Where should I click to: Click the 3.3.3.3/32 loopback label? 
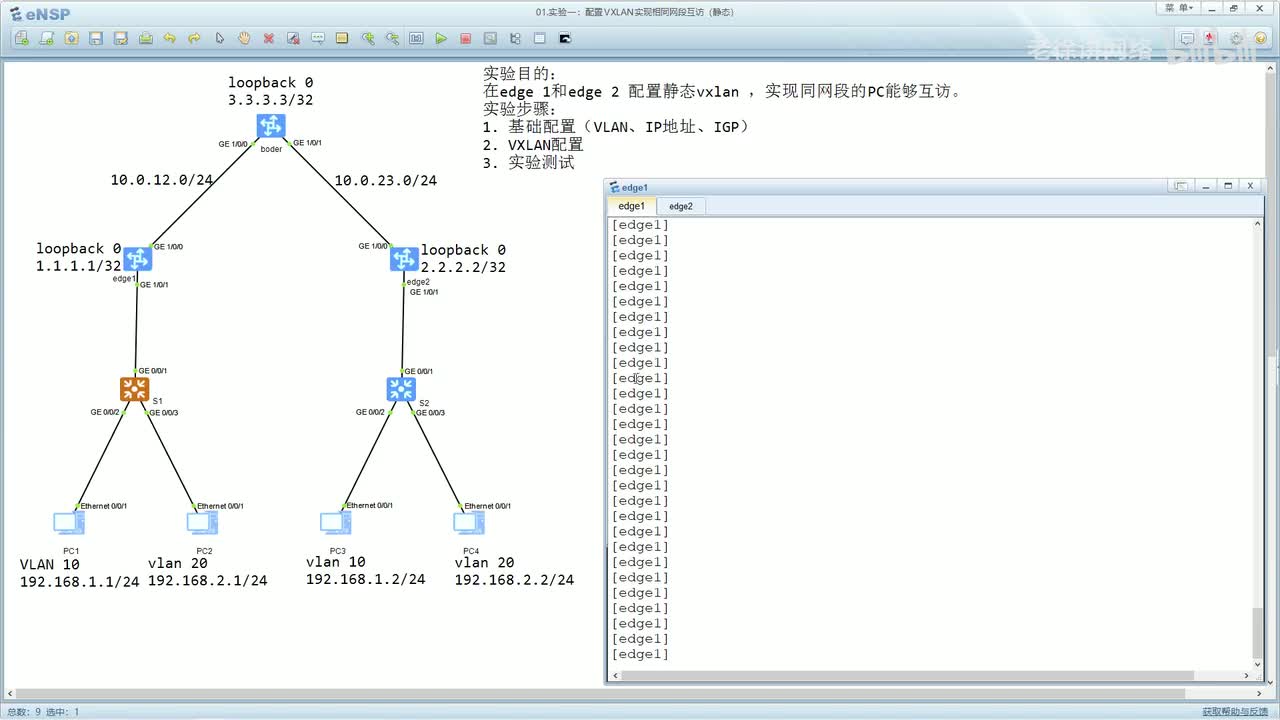pyautogui.click(x=270, y=100)
